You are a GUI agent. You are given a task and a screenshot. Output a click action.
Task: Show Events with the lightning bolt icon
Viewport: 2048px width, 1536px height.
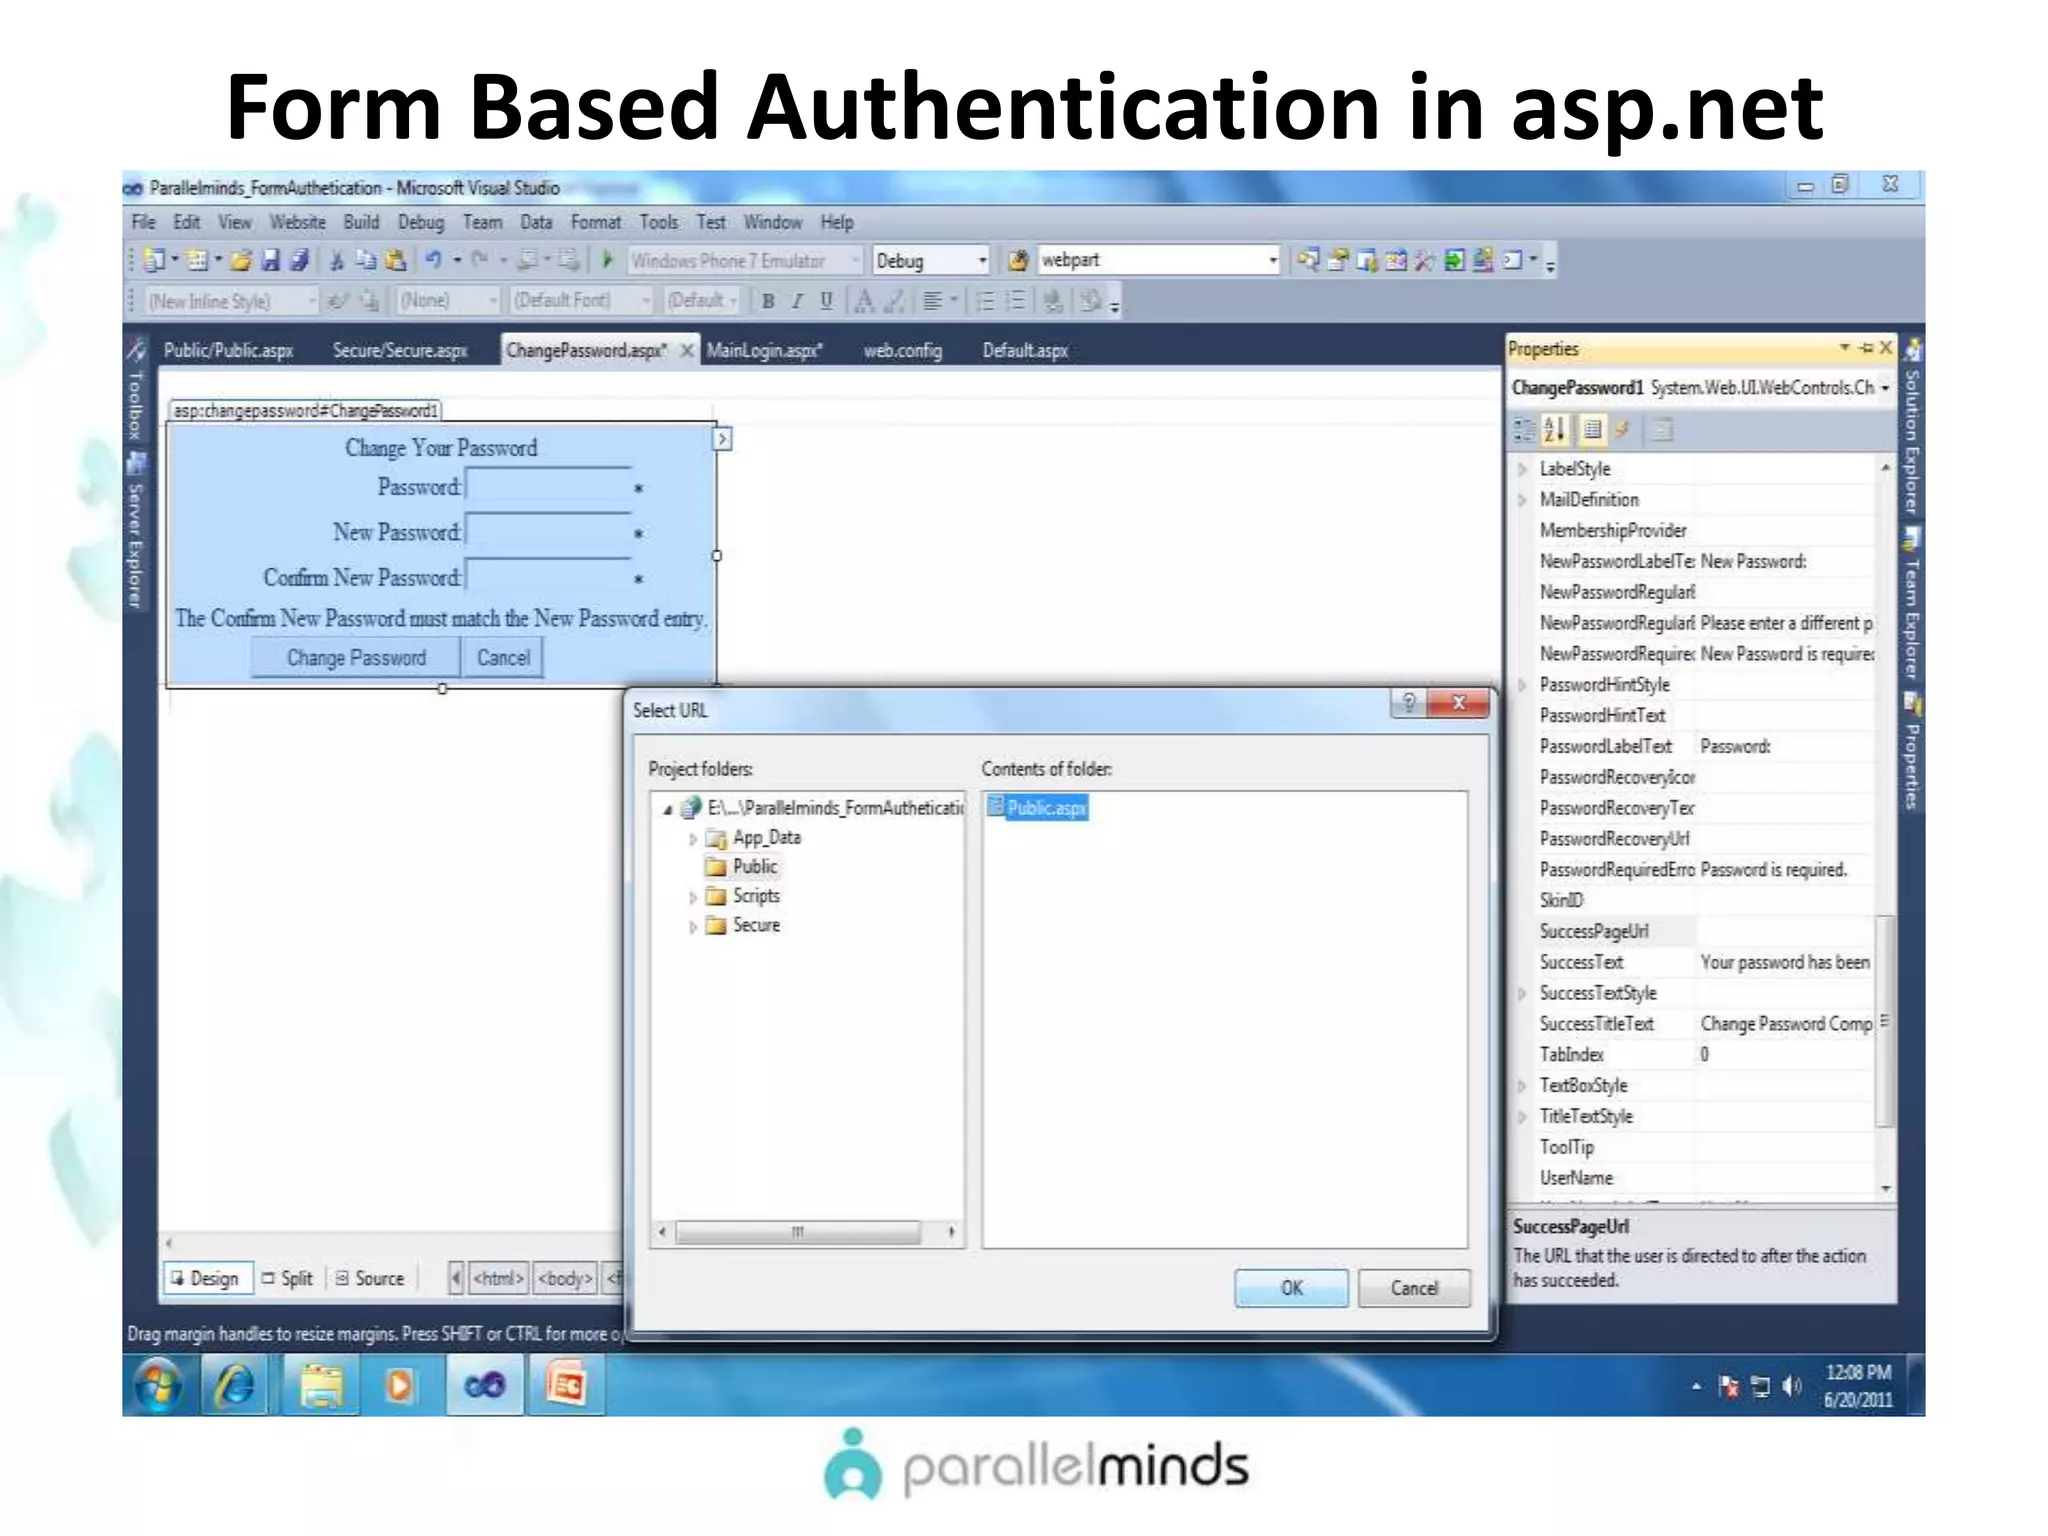coord(1623,430)
